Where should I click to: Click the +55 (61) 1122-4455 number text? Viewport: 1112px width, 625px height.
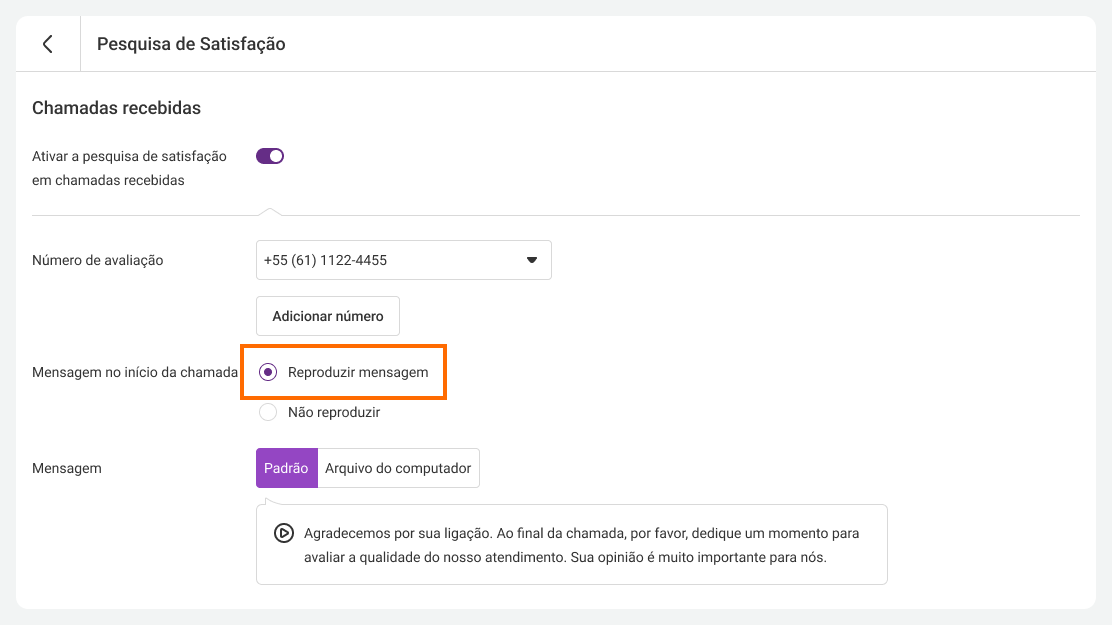[326, 260]
